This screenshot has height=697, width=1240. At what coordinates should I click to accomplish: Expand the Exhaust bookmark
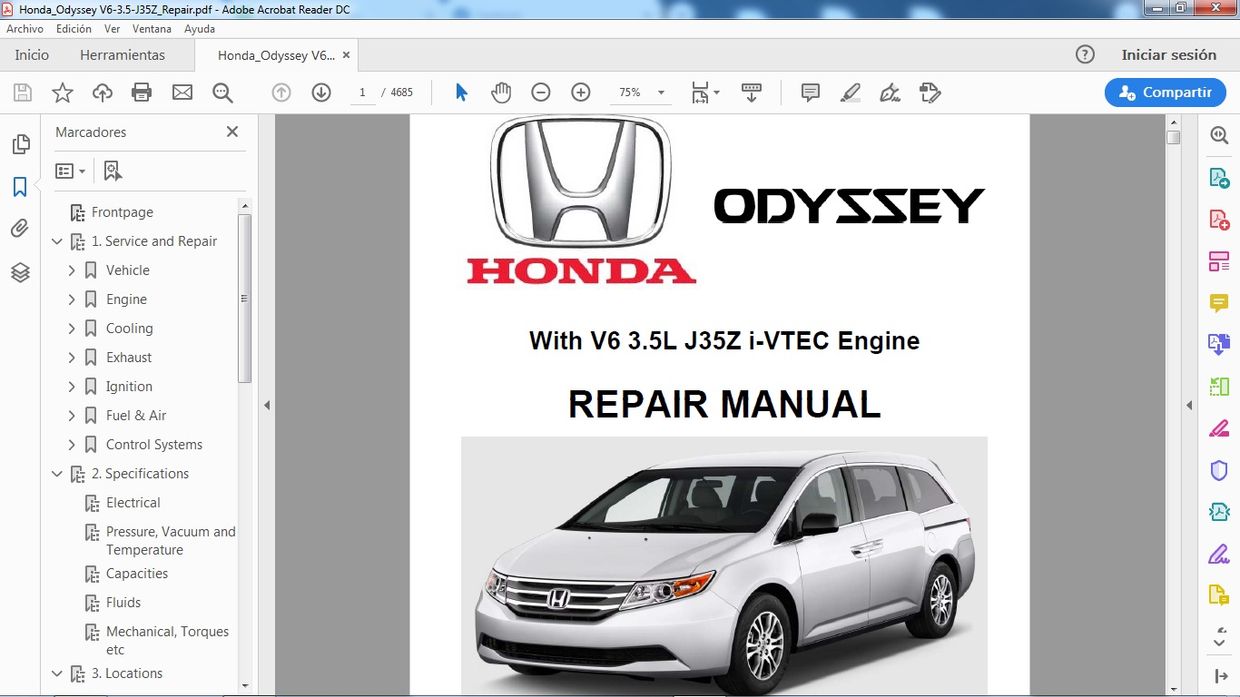(71, 357)
